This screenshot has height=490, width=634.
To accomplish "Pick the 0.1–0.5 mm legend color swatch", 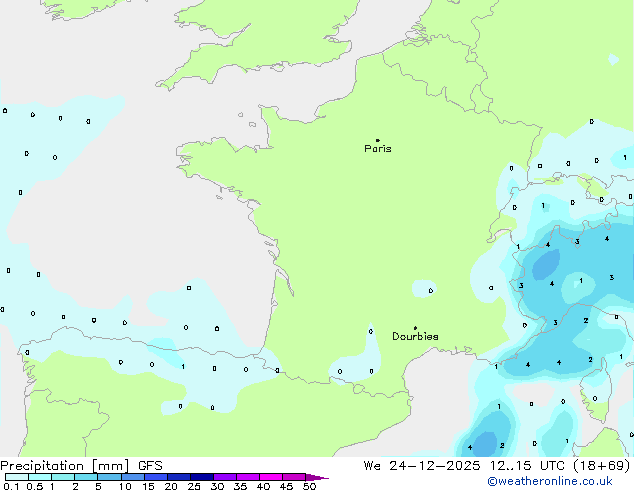I will (x=17, y=477).
